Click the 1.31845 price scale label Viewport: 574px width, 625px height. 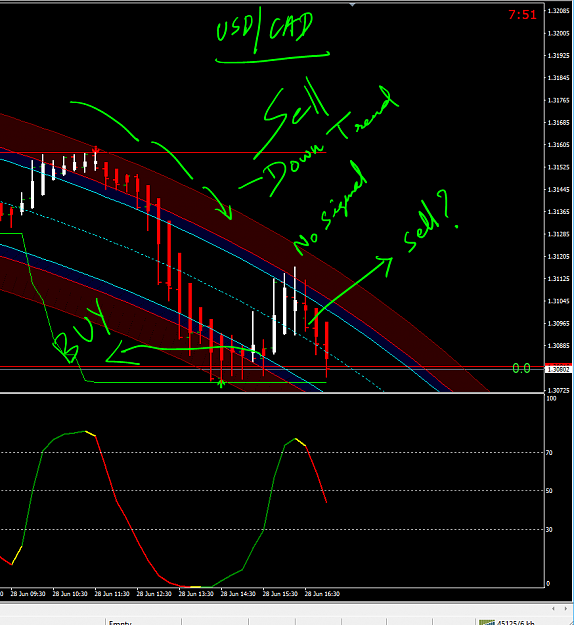tap(558, 78)
